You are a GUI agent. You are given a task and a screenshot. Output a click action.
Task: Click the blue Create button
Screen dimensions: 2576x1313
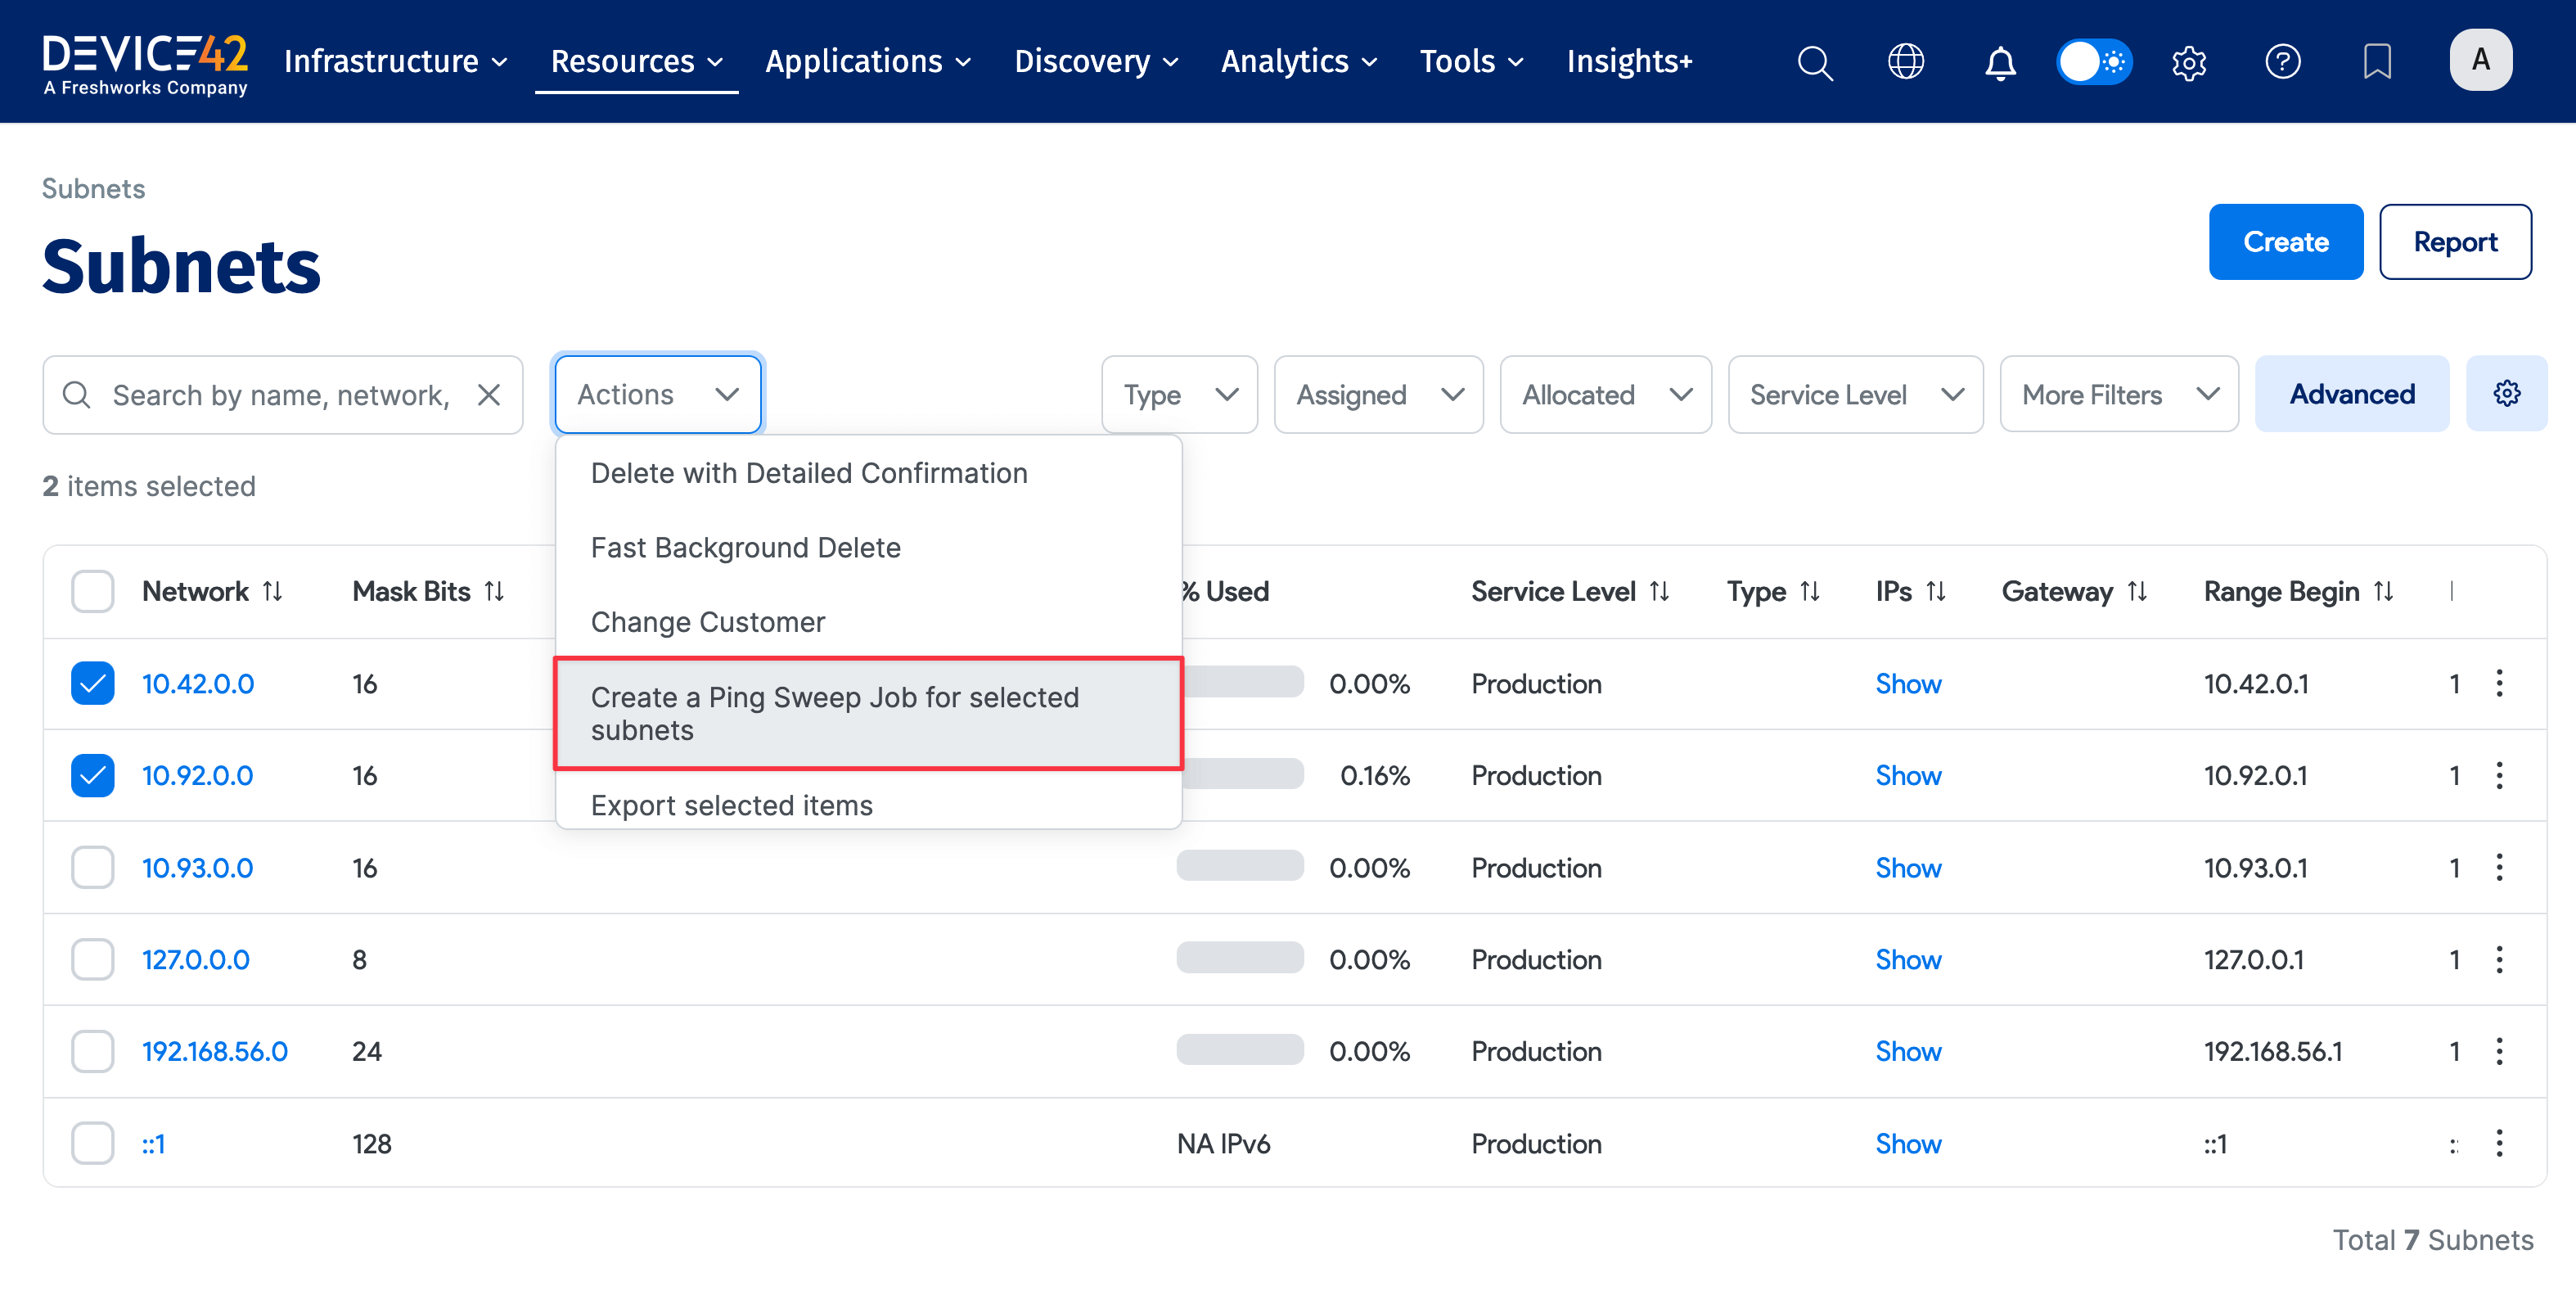[x=2285, y=242]
